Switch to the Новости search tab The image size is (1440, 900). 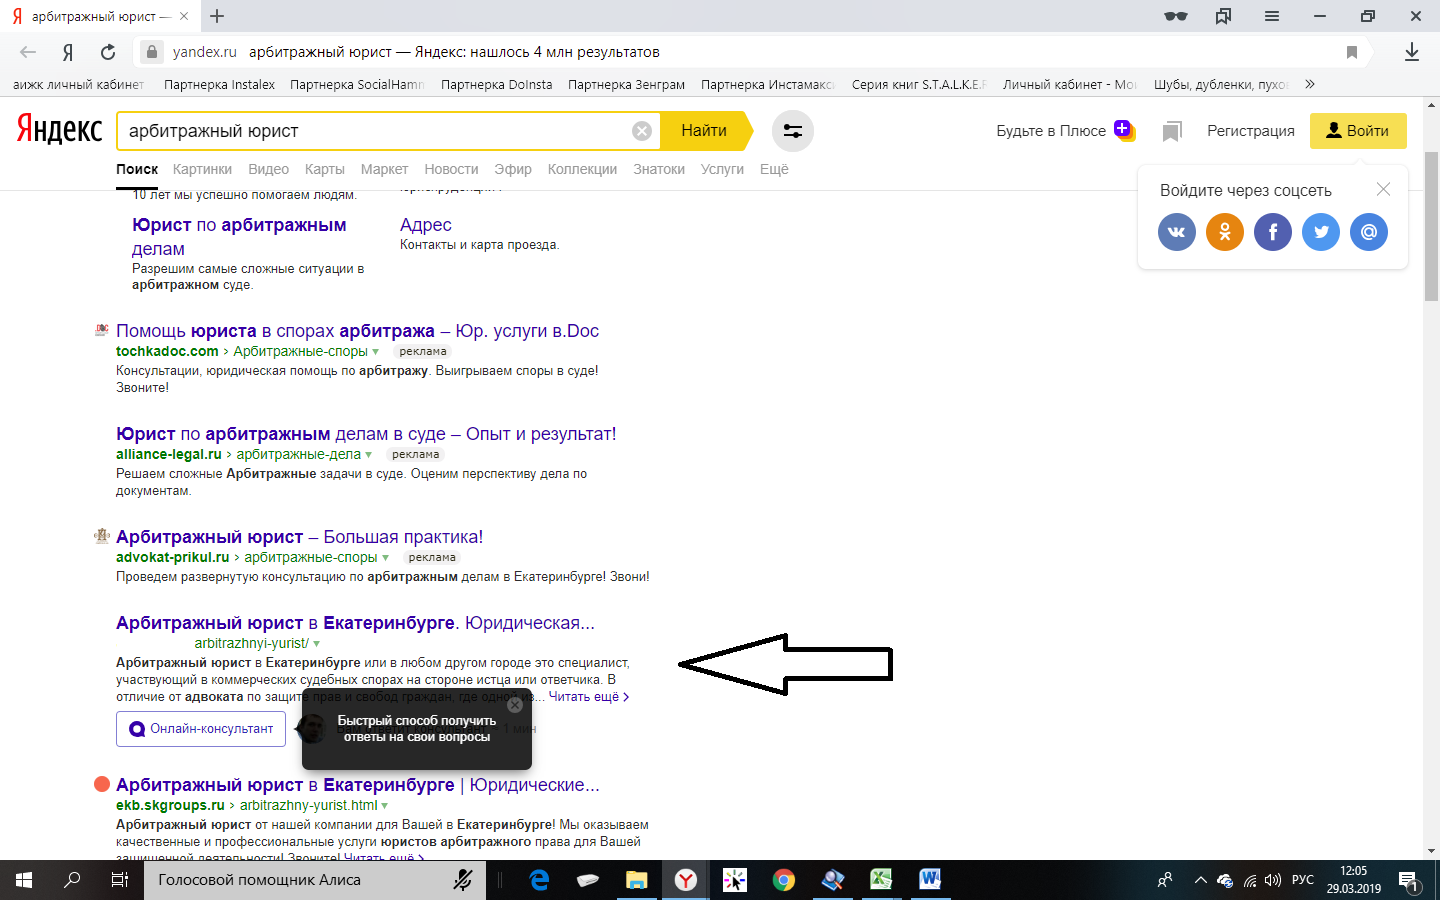point(451,169)
